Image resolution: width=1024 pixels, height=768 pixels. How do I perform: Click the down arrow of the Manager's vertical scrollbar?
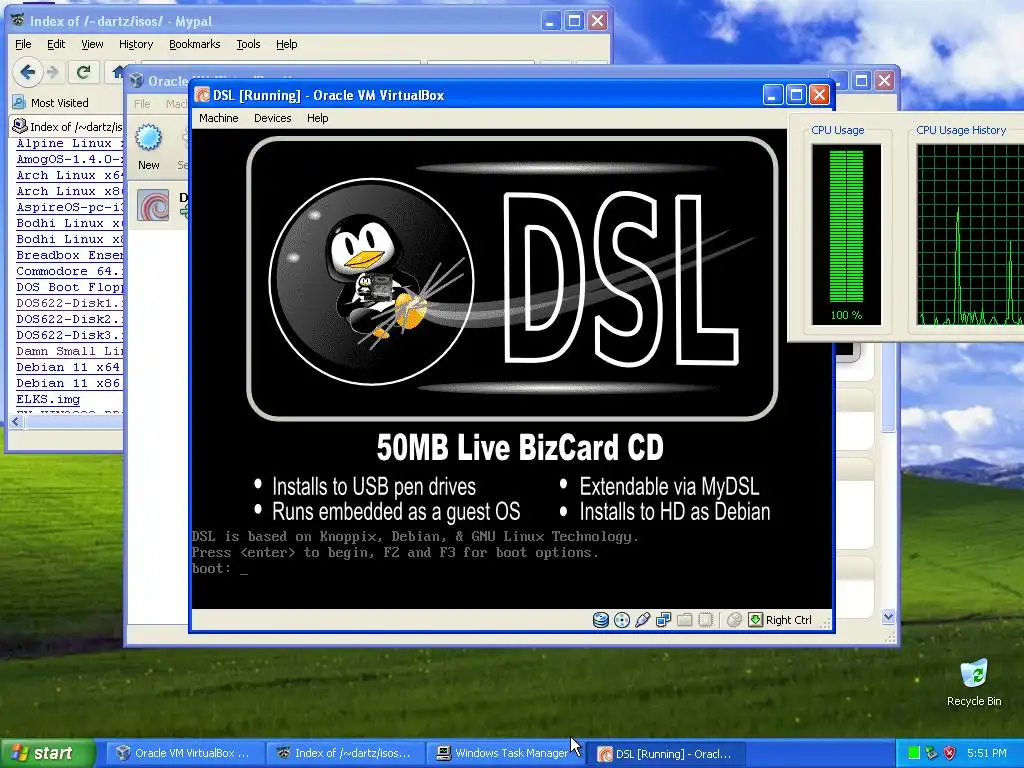[x=888, y=616]
